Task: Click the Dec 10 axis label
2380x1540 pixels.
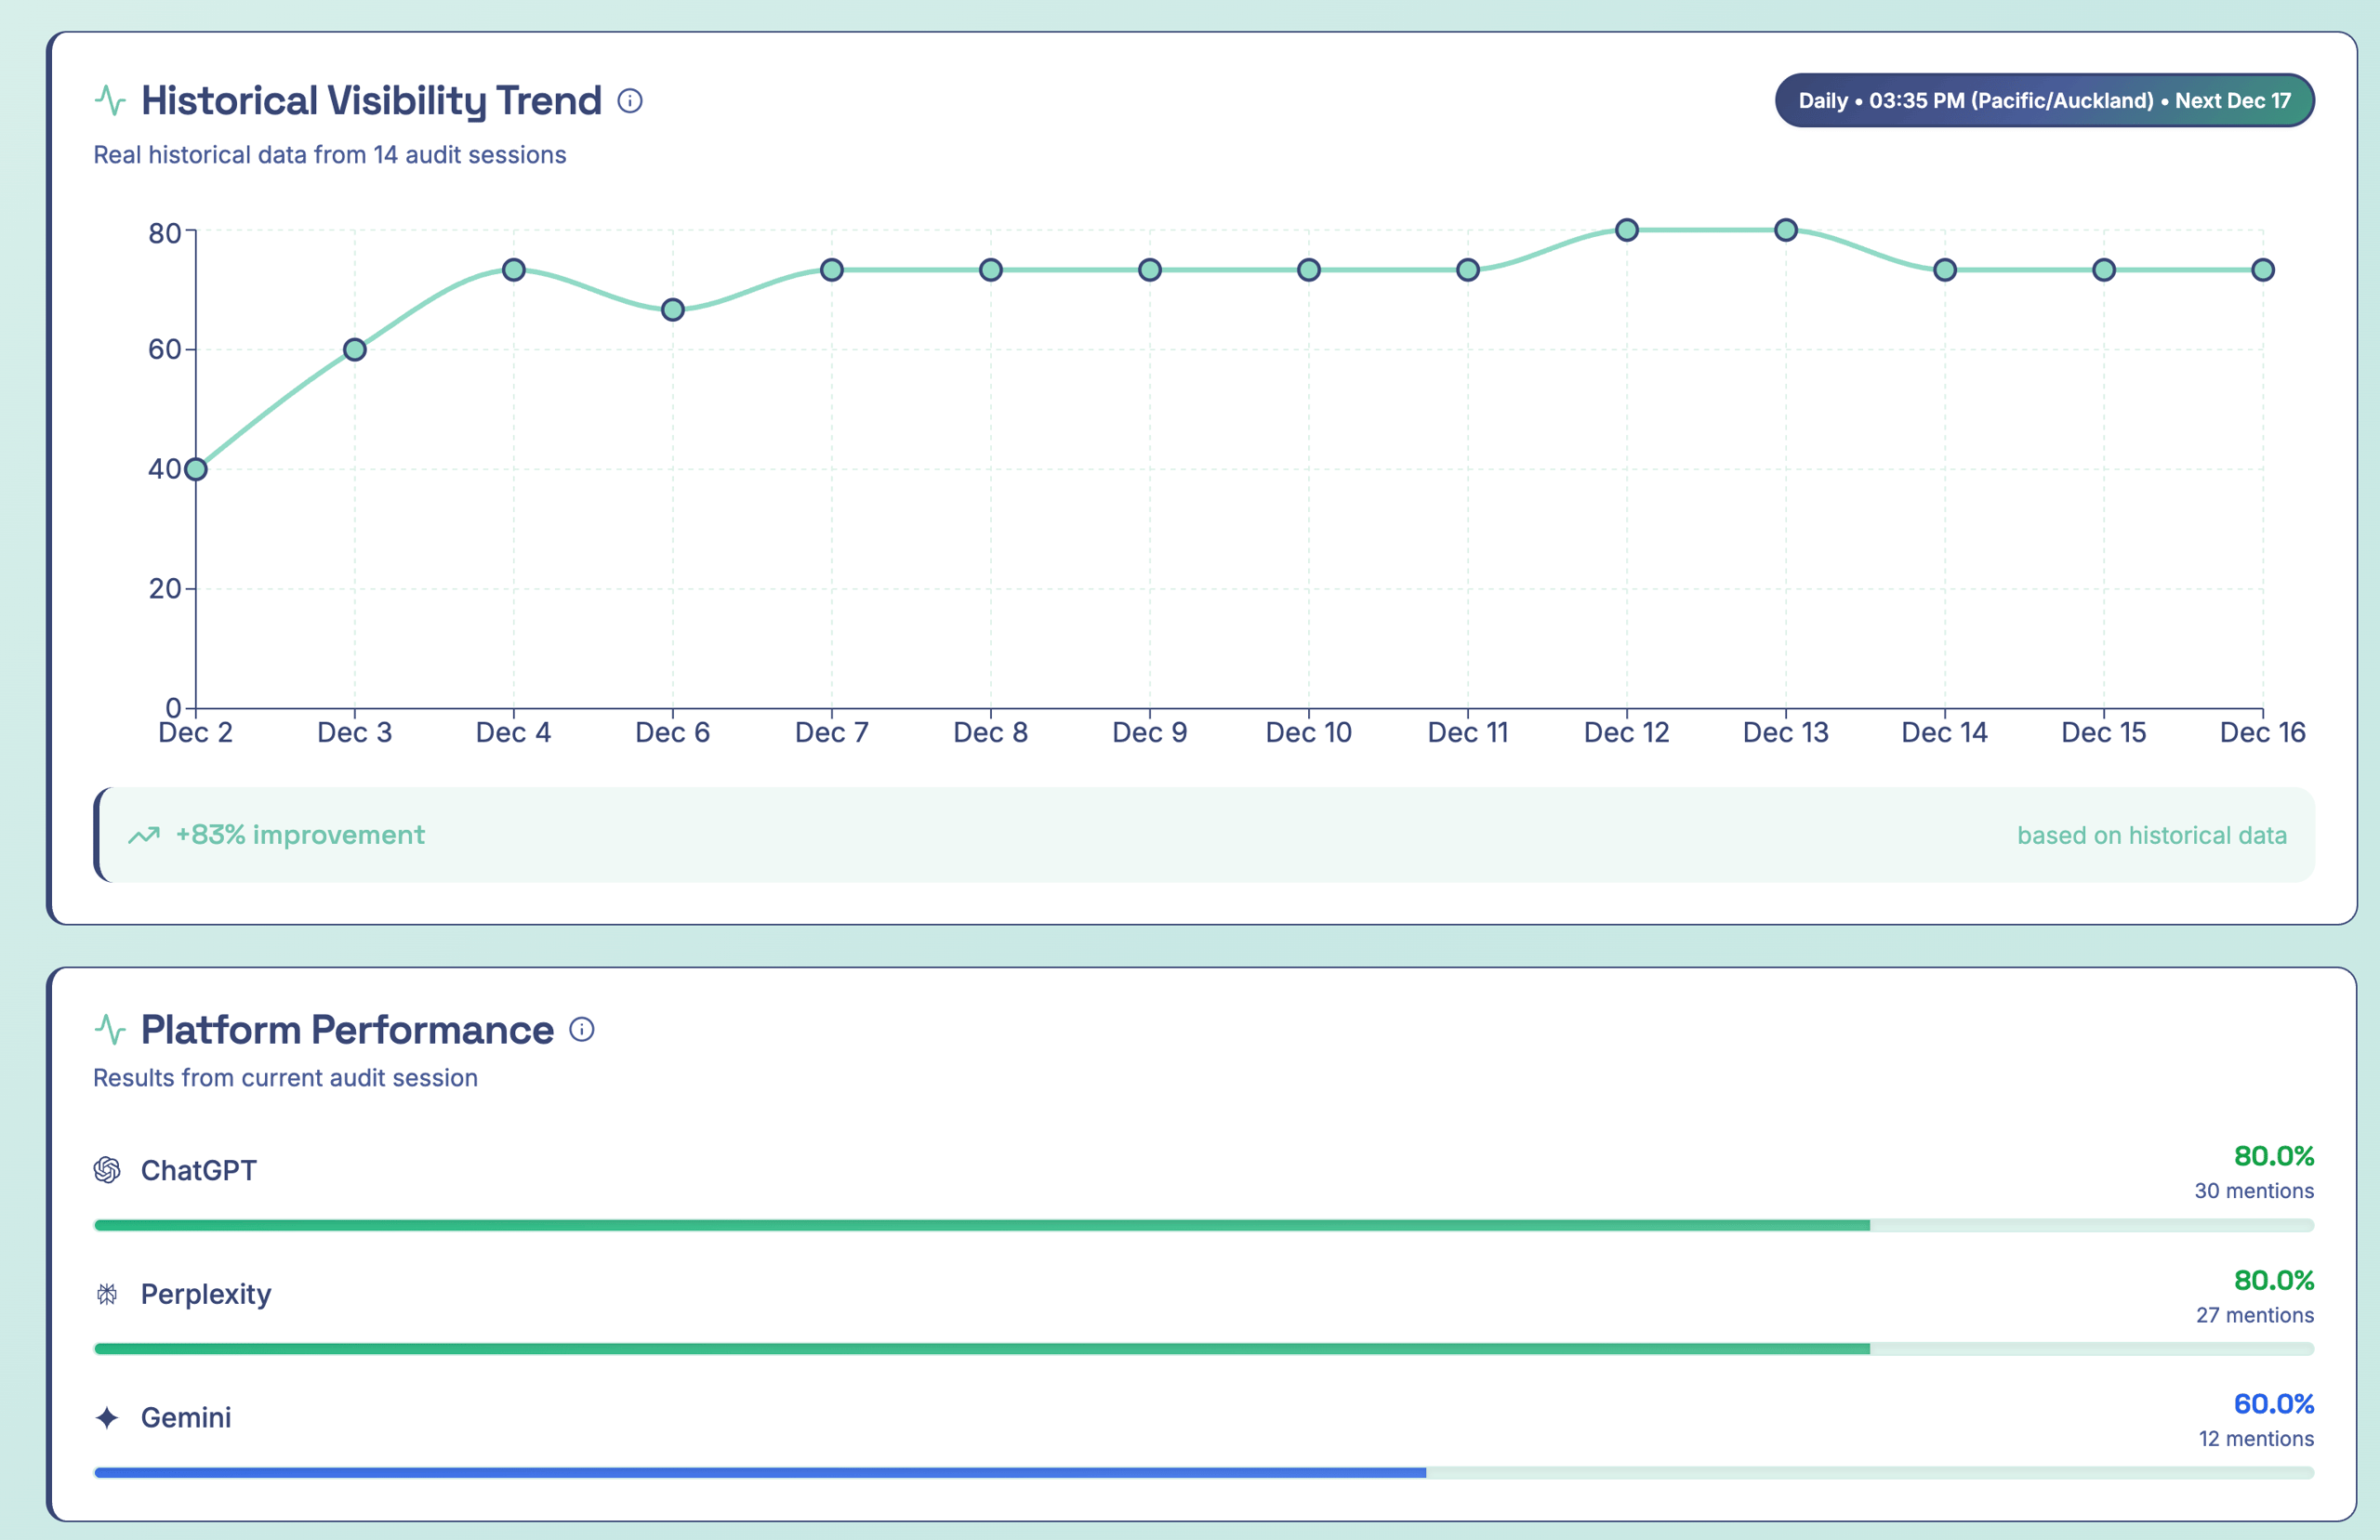Action: click(x=1308, y=733)
